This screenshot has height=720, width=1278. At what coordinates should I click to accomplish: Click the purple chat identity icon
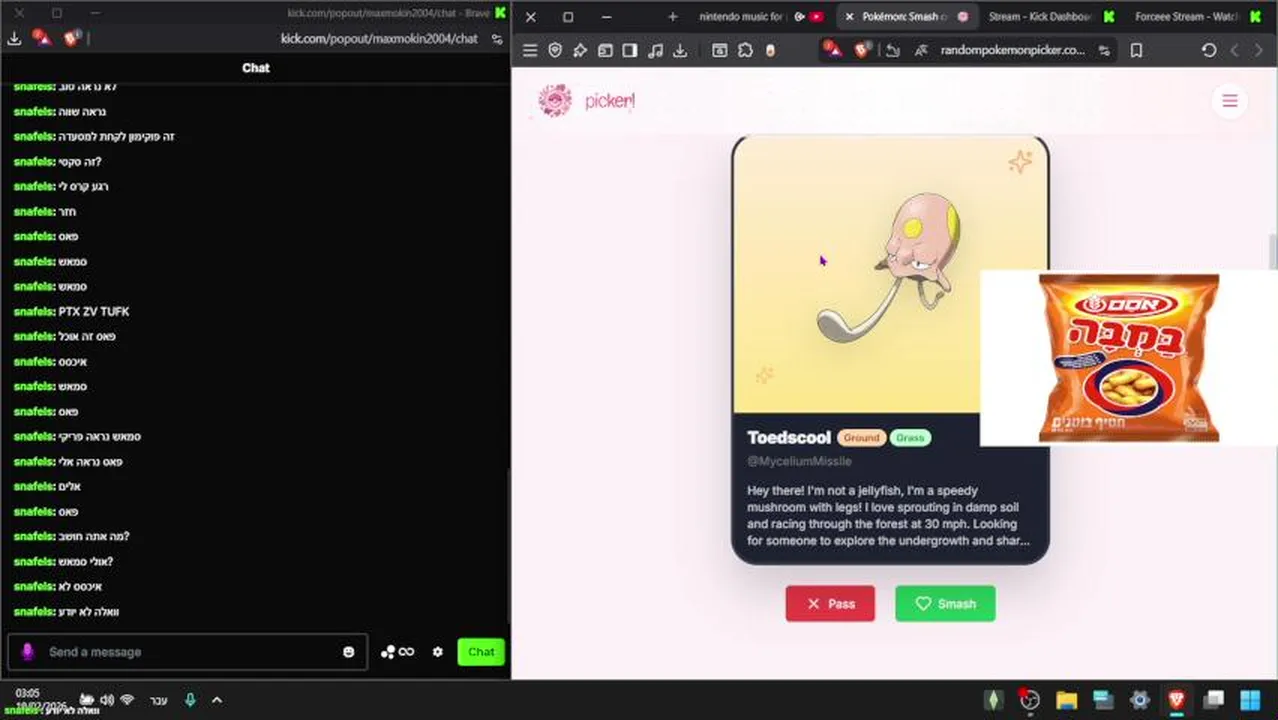(x=28, y=652)
